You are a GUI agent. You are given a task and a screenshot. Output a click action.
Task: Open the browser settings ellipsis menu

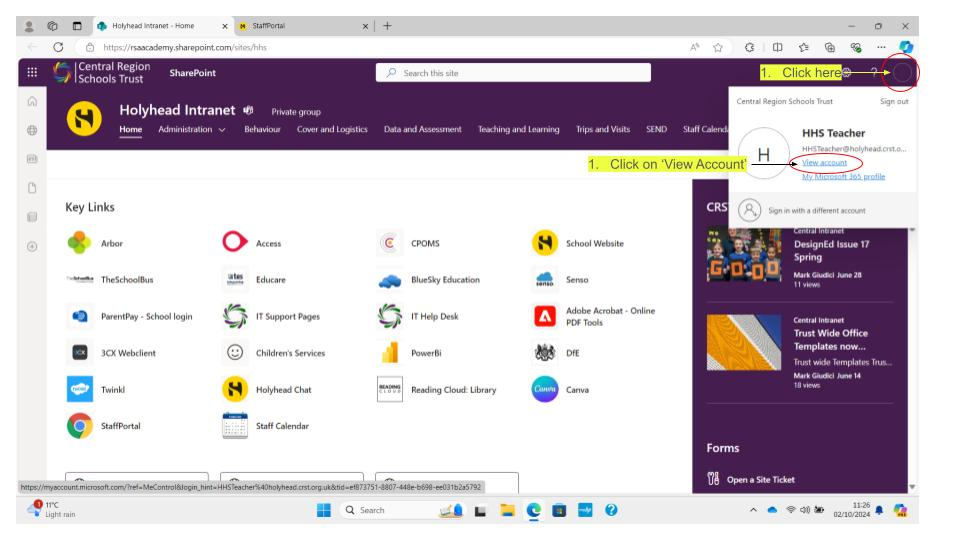click(881, 47)
